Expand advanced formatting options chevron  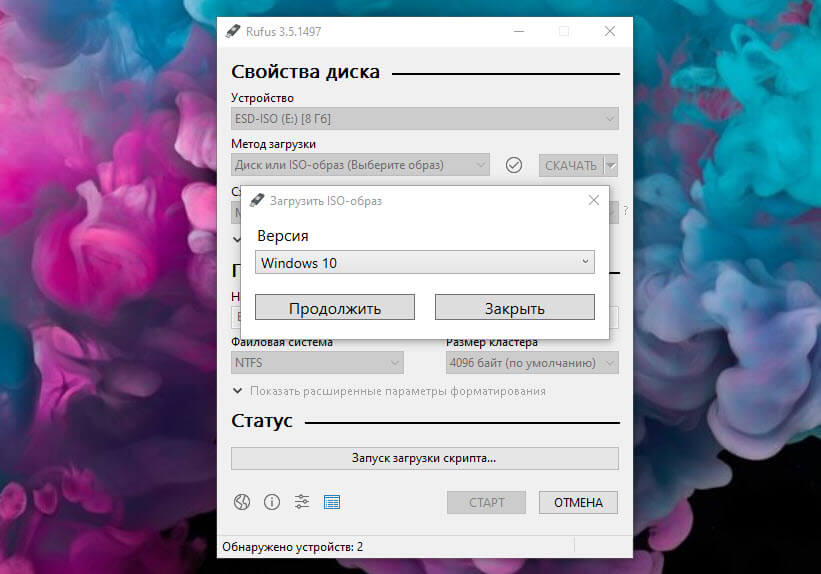[x=237, y=391]
